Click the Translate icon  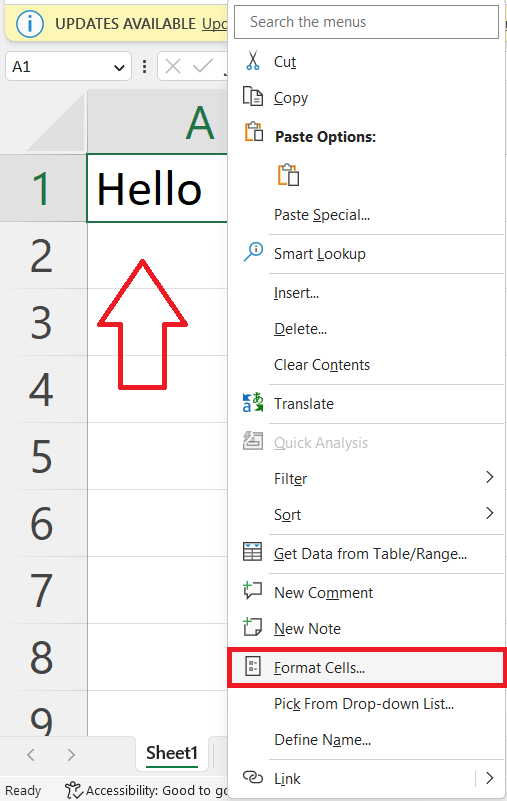(x=252, y=403)
